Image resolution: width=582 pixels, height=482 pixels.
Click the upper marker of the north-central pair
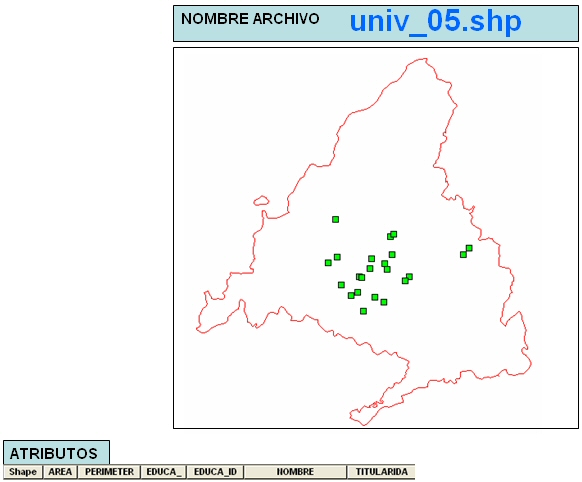coord(394,234)
